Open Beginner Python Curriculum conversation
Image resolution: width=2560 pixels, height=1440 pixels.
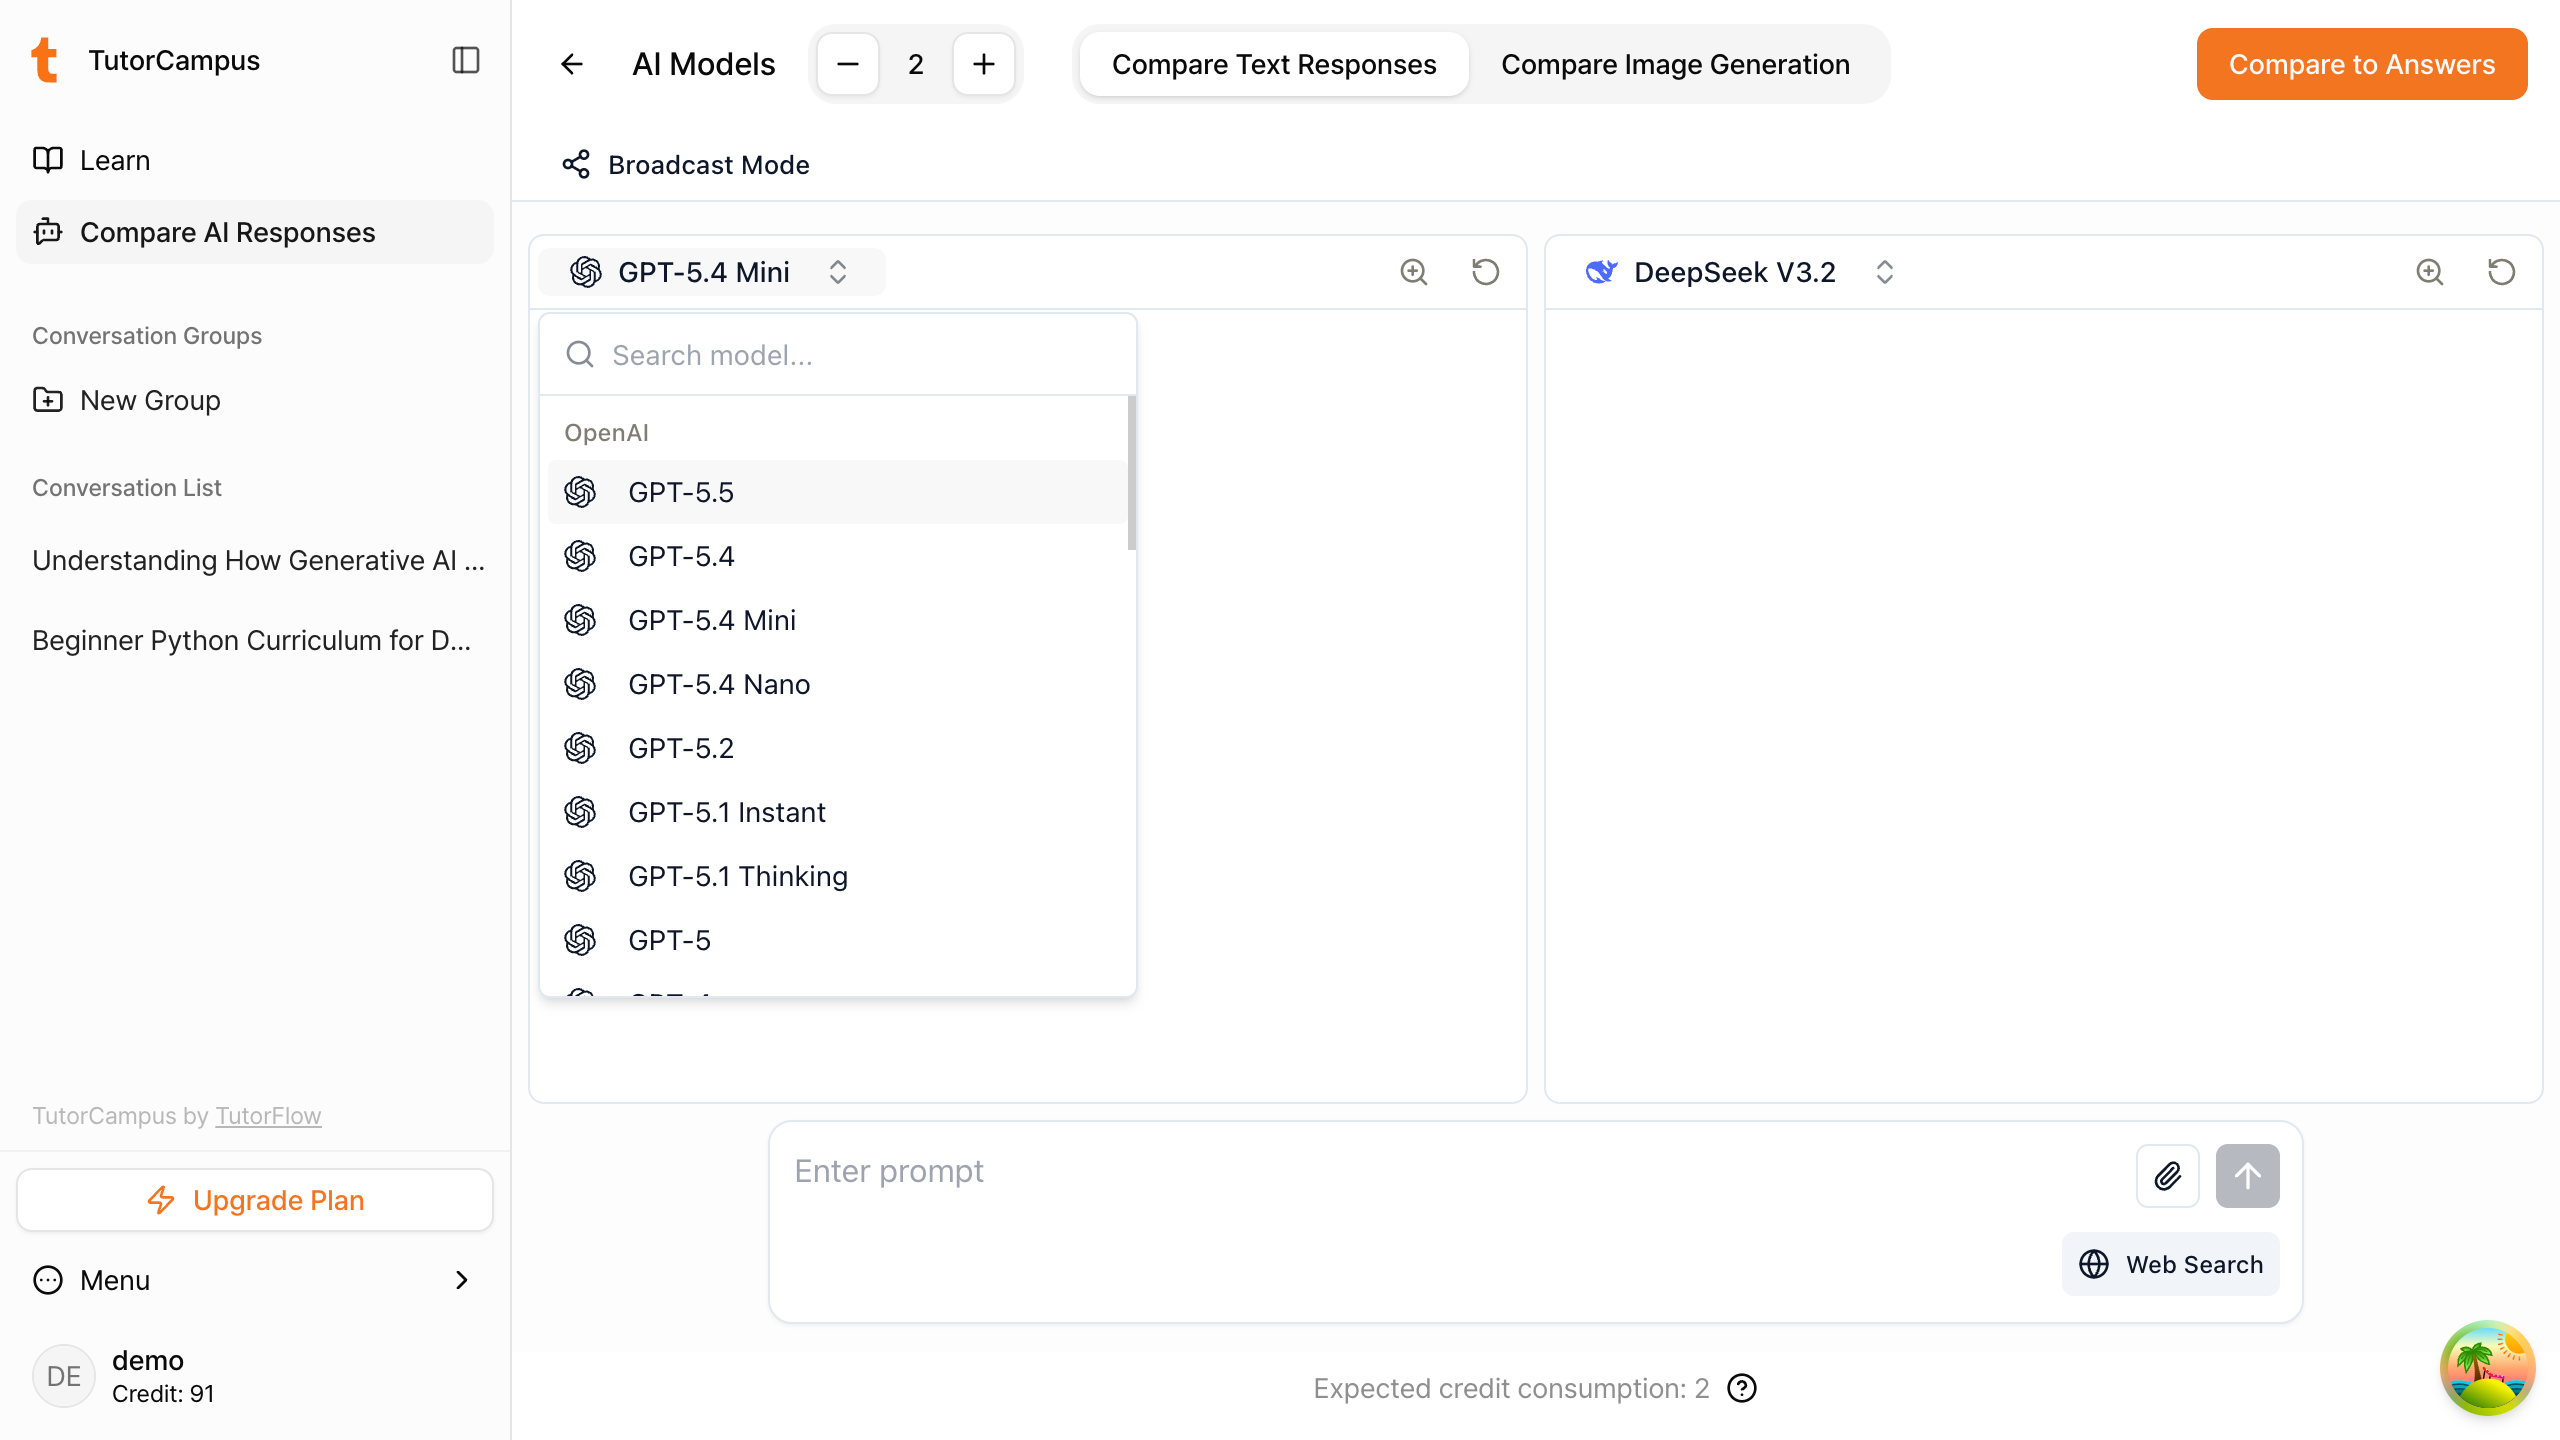pos(252,640)
